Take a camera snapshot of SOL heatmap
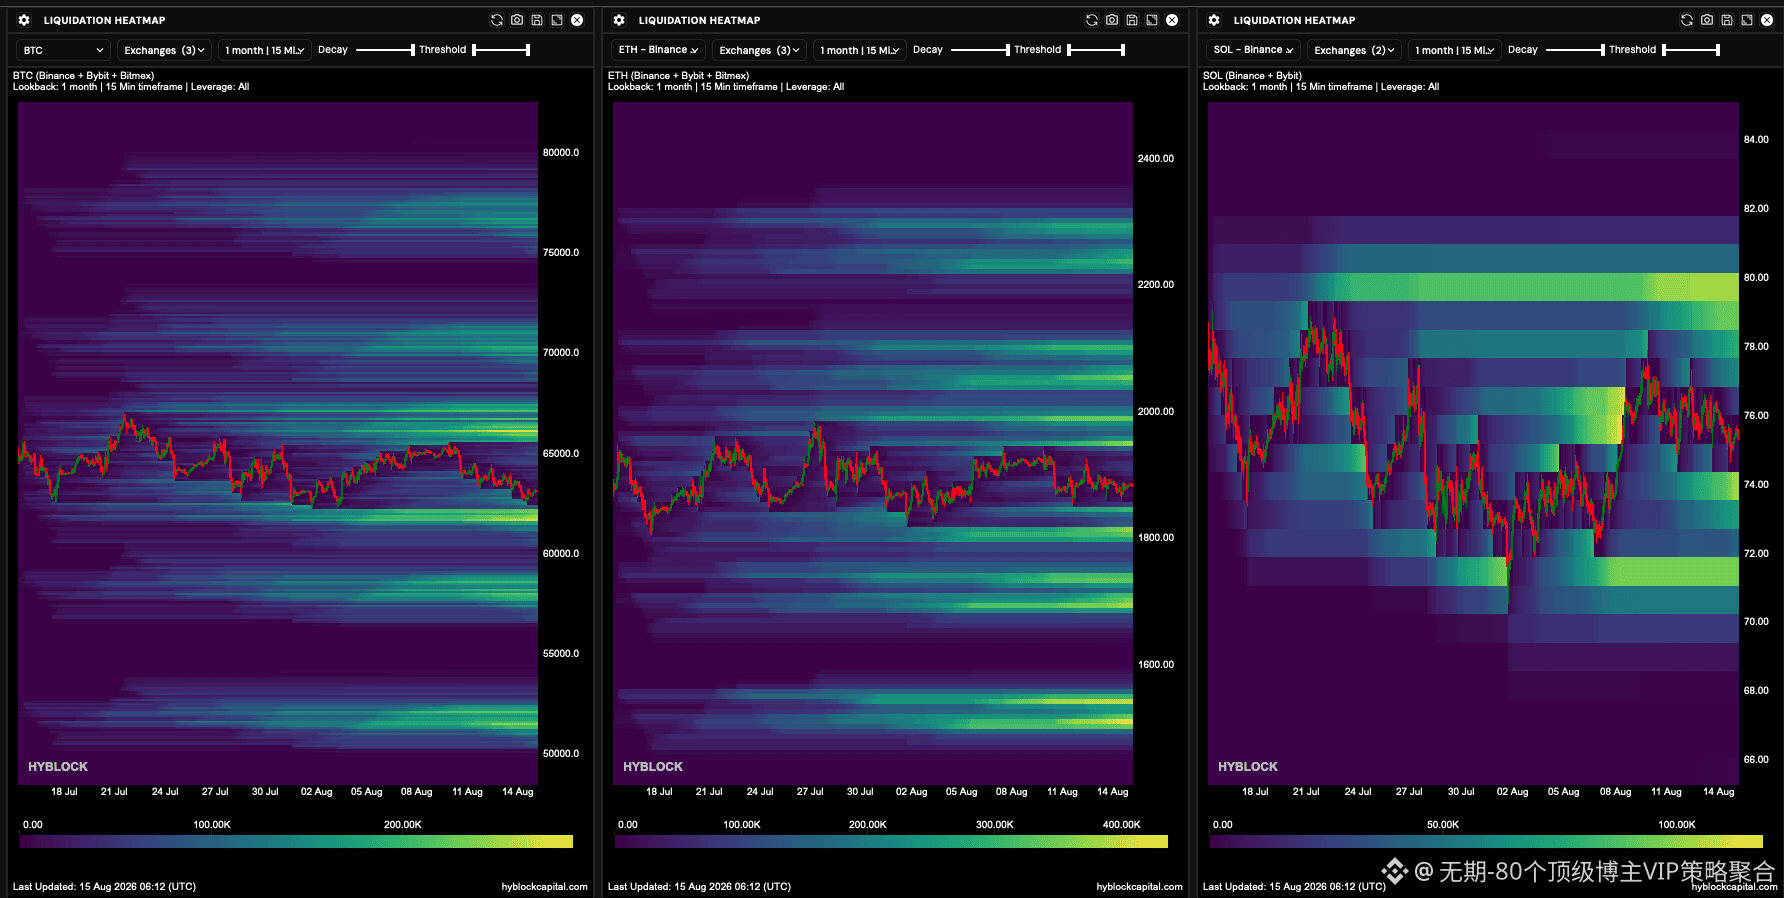The image size is (1784, 898). point(1707,20)
